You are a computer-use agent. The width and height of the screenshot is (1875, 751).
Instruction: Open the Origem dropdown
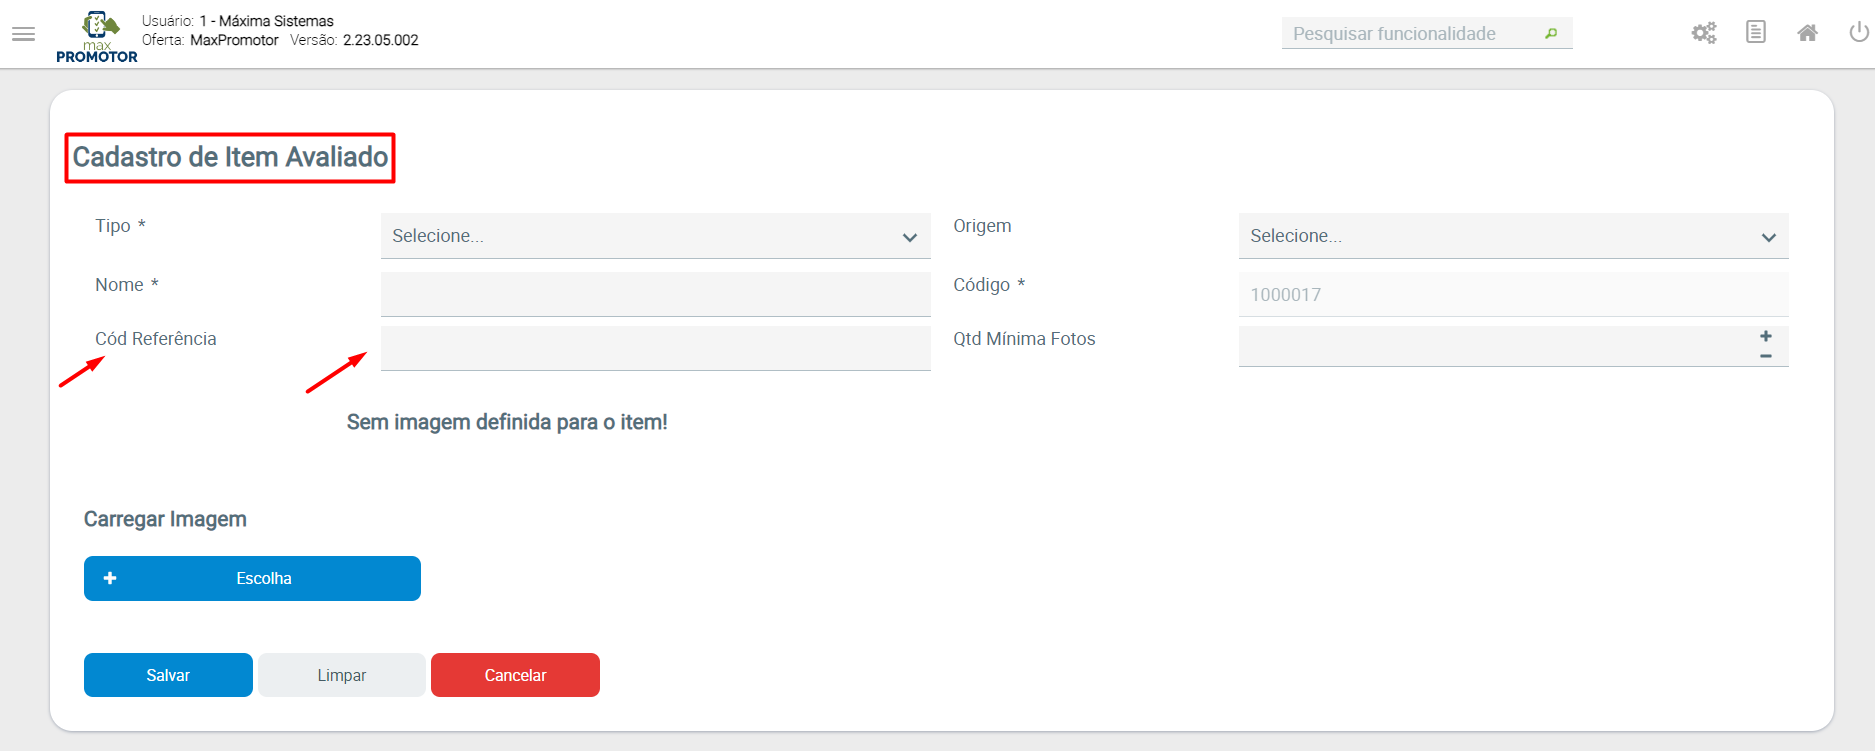pos(1513,236)
